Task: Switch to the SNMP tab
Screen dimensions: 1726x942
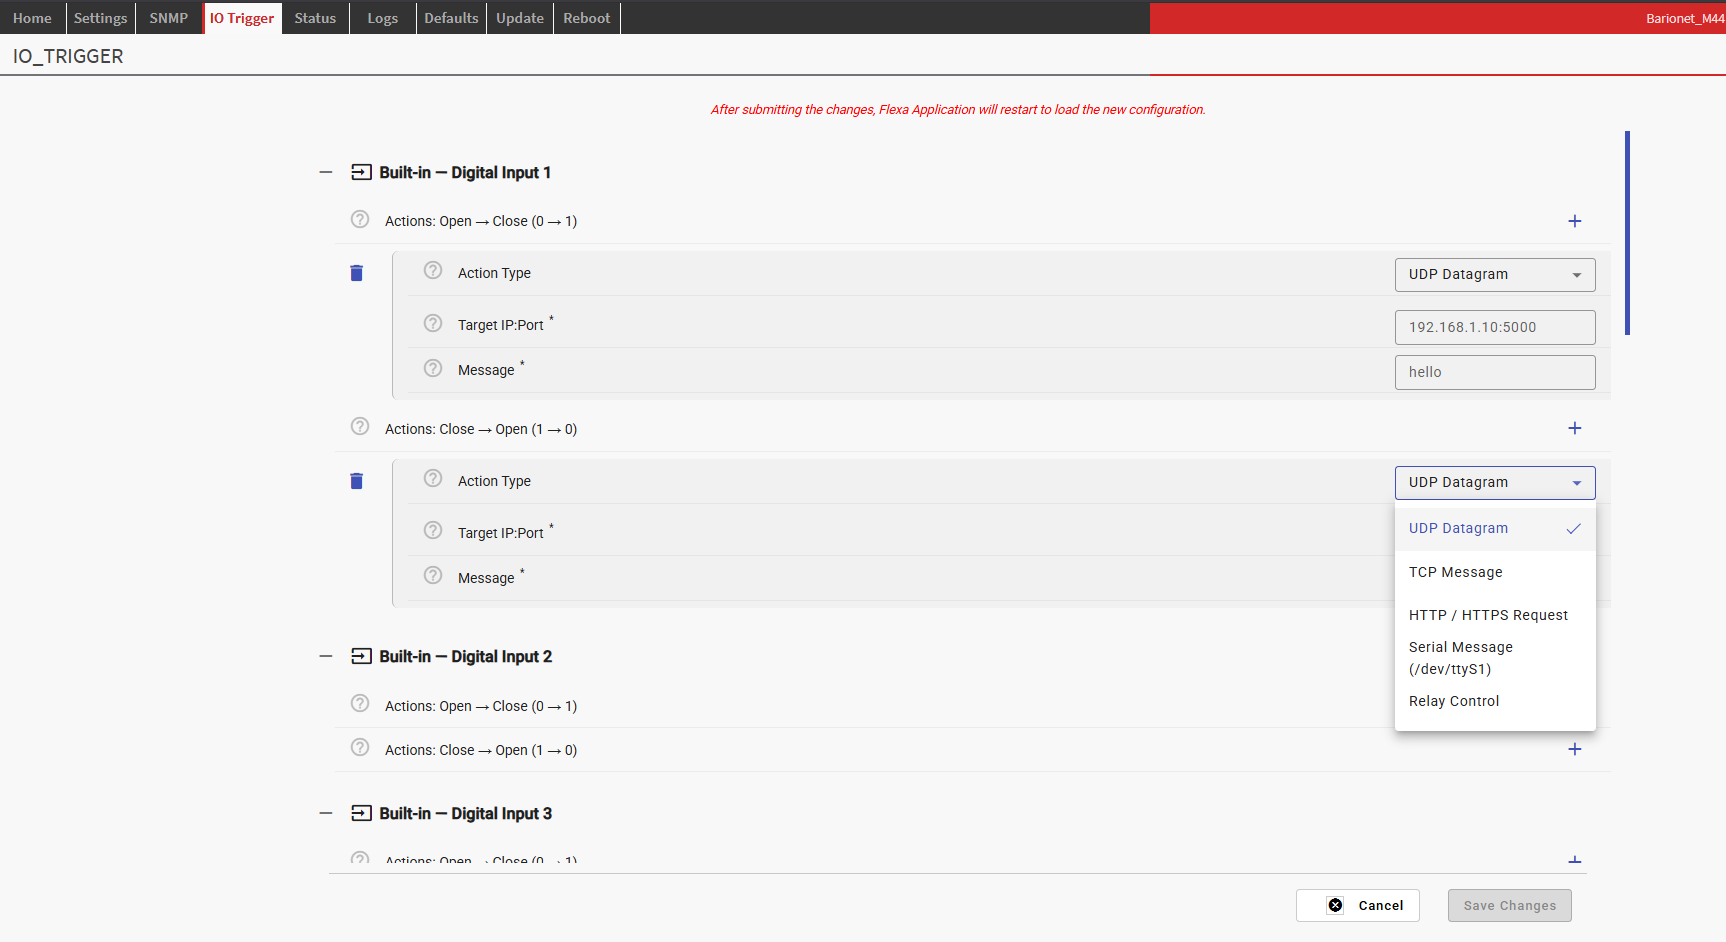Action: pos(168,18)
